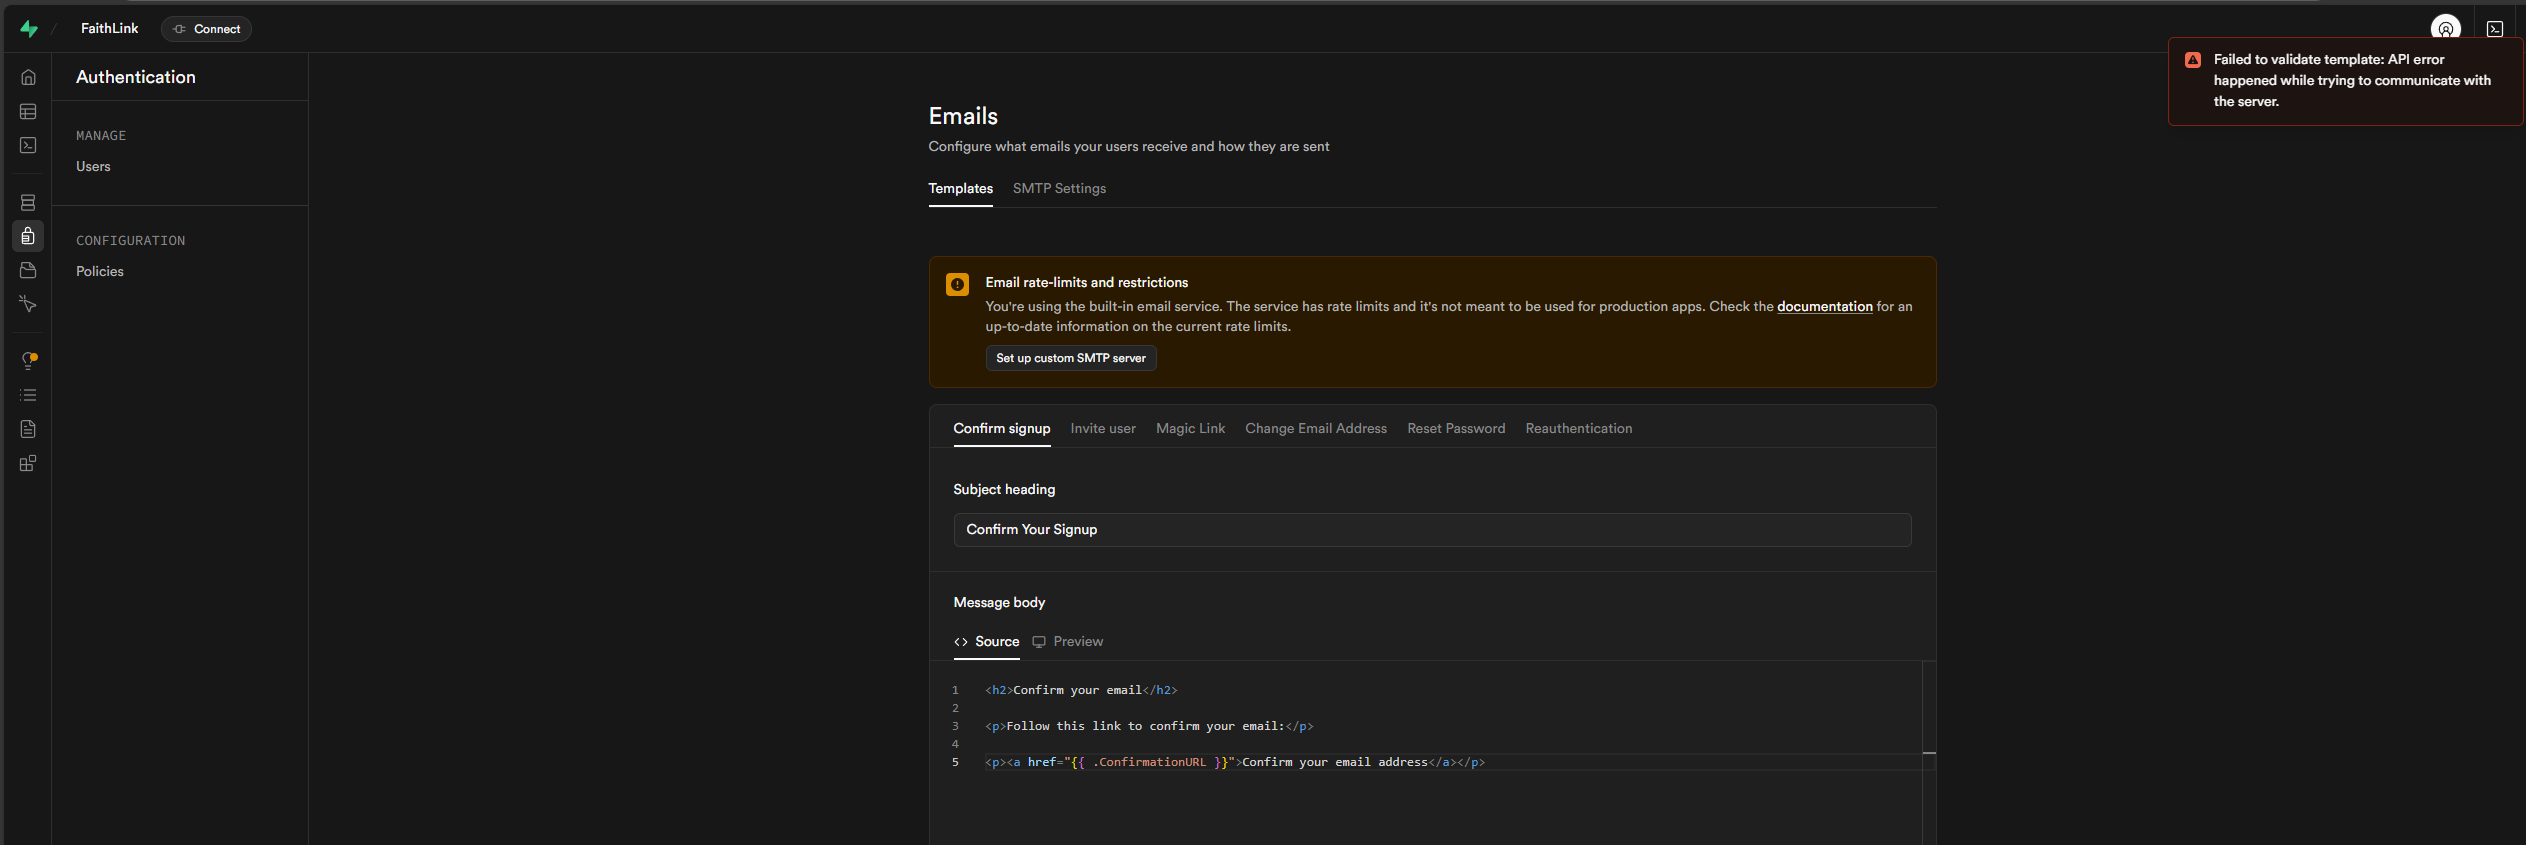Click the yellow alert icon in rate-limits banner
The height and width of the screenshot is (845, 2526).
point(957,284)
